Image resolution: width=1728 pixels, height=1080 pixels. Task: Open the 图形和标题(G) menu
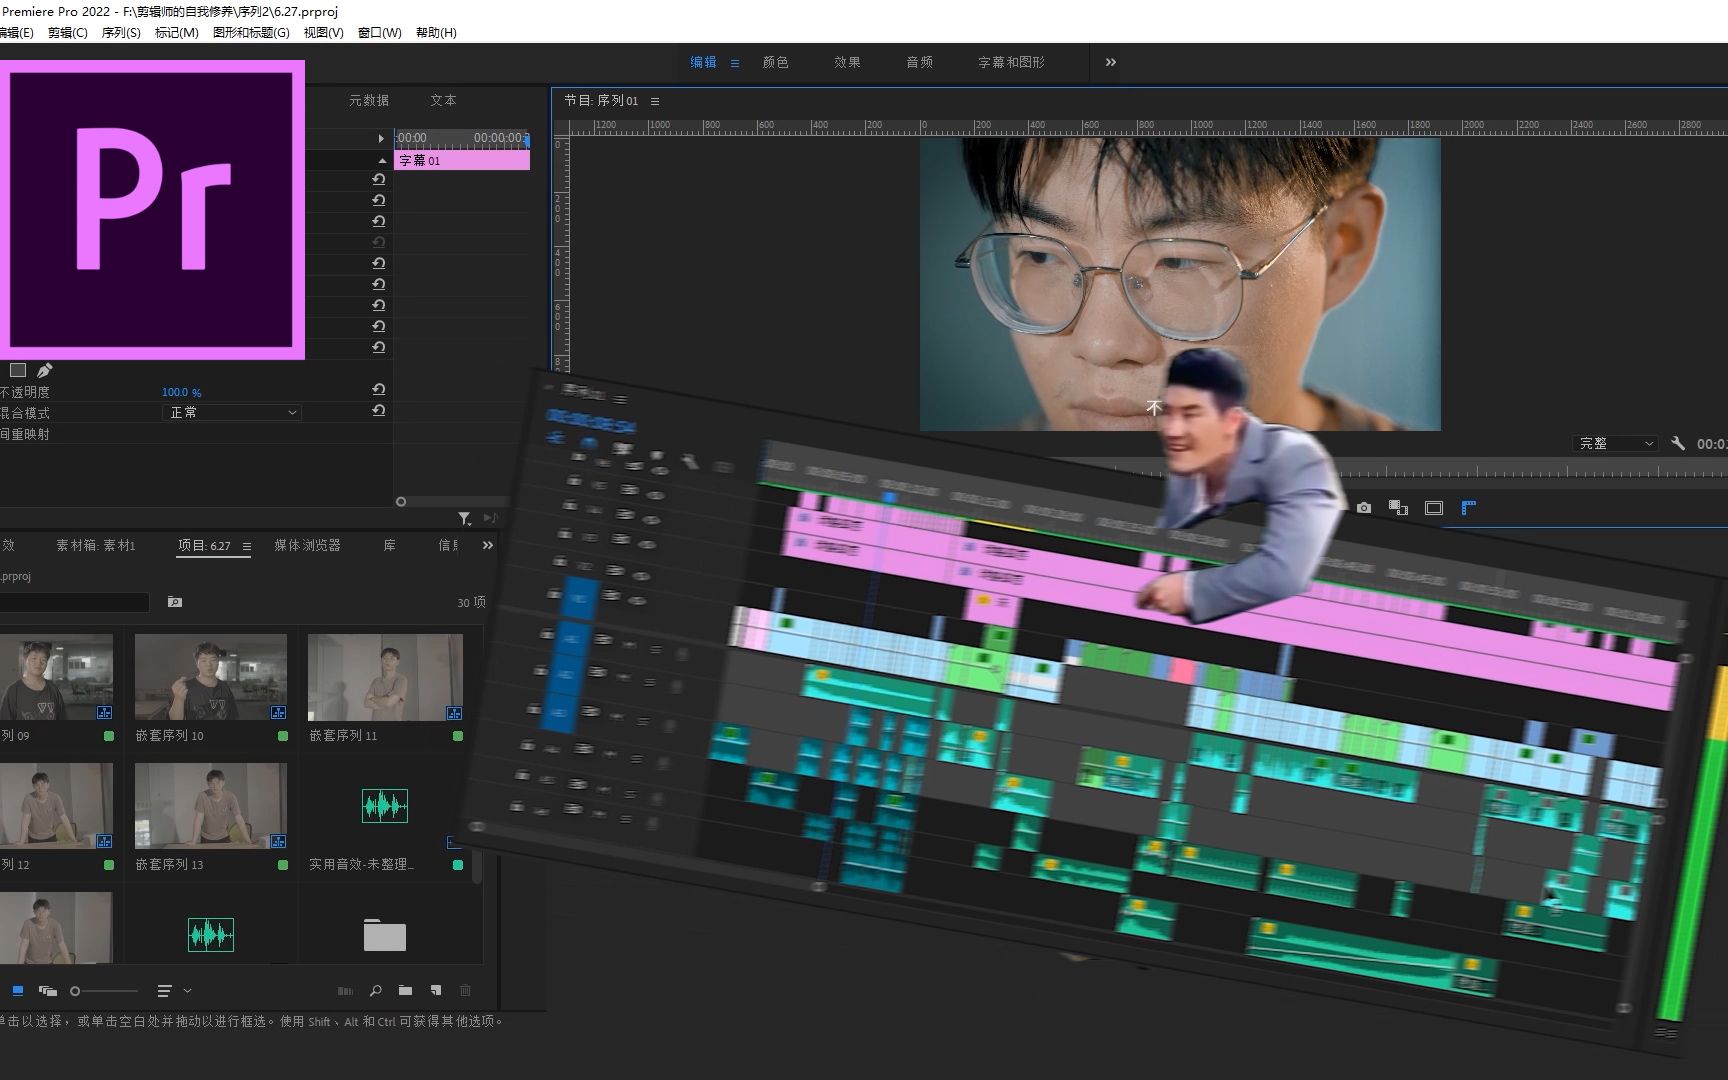[x=251, y=33]
